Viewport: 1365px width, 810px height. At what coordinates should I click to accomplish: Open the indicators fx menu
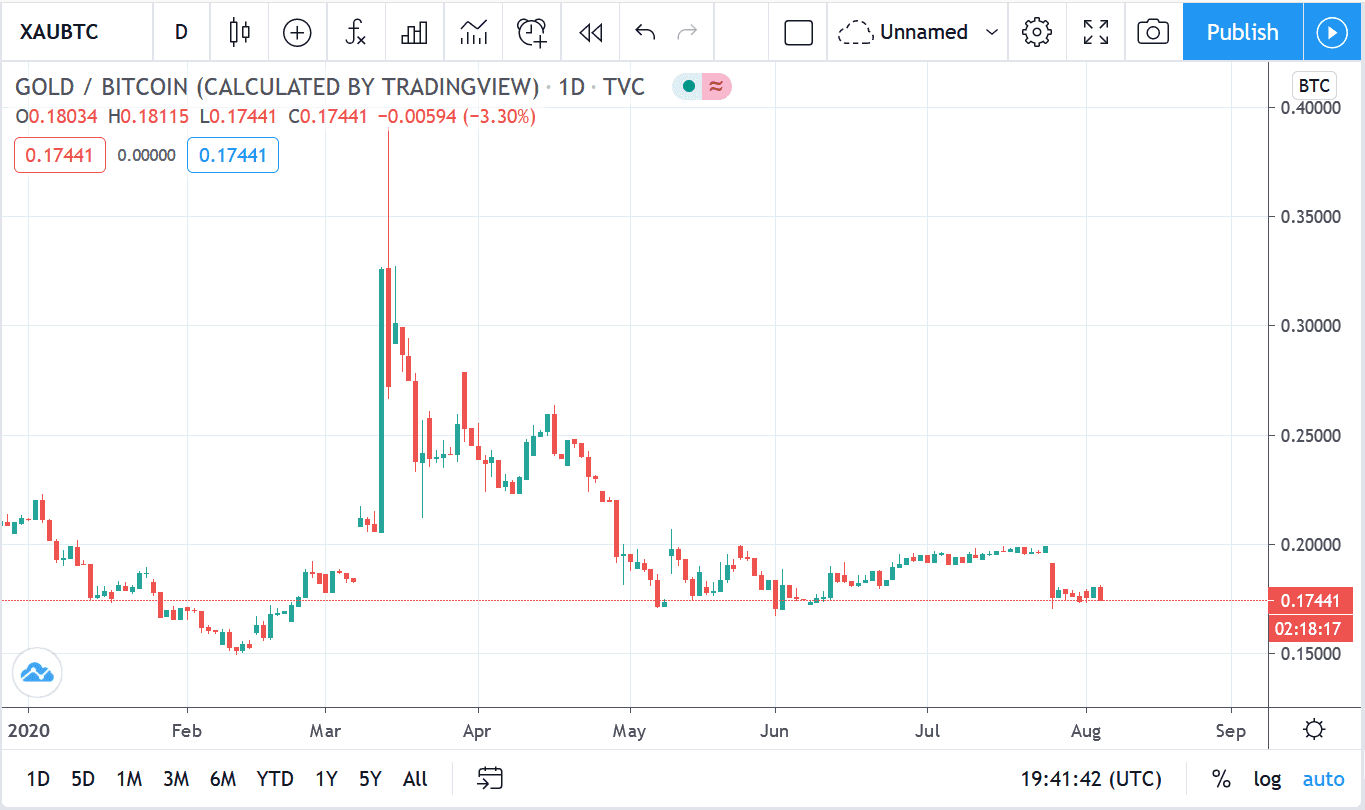click(x=355, y=32)
